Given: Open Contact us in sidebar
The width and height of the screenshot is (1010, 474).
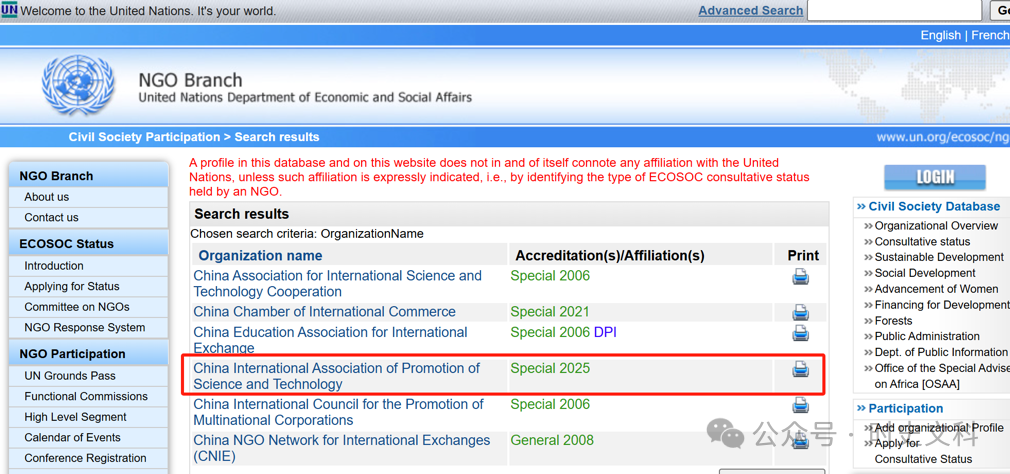Looking at the screenshot, I should (x=51, y=218).
